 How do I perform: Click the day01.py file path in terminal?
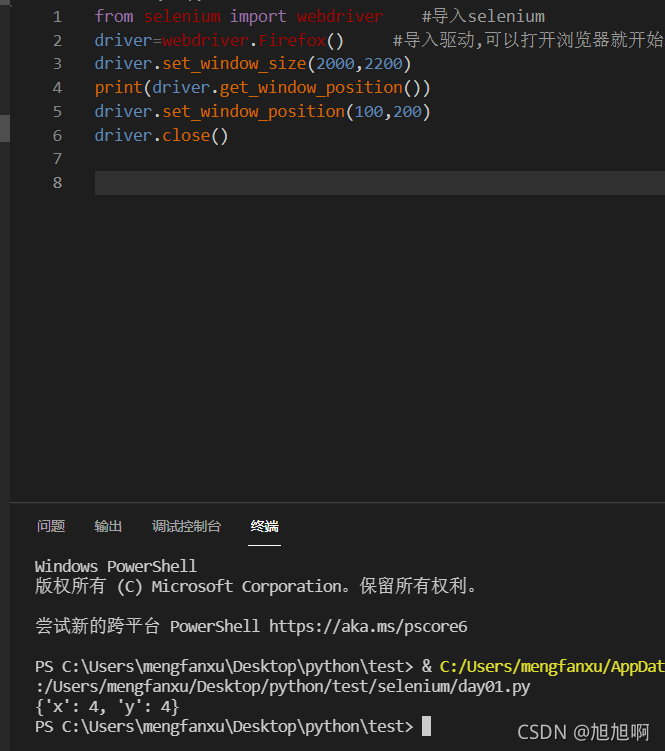coord(283,687)
